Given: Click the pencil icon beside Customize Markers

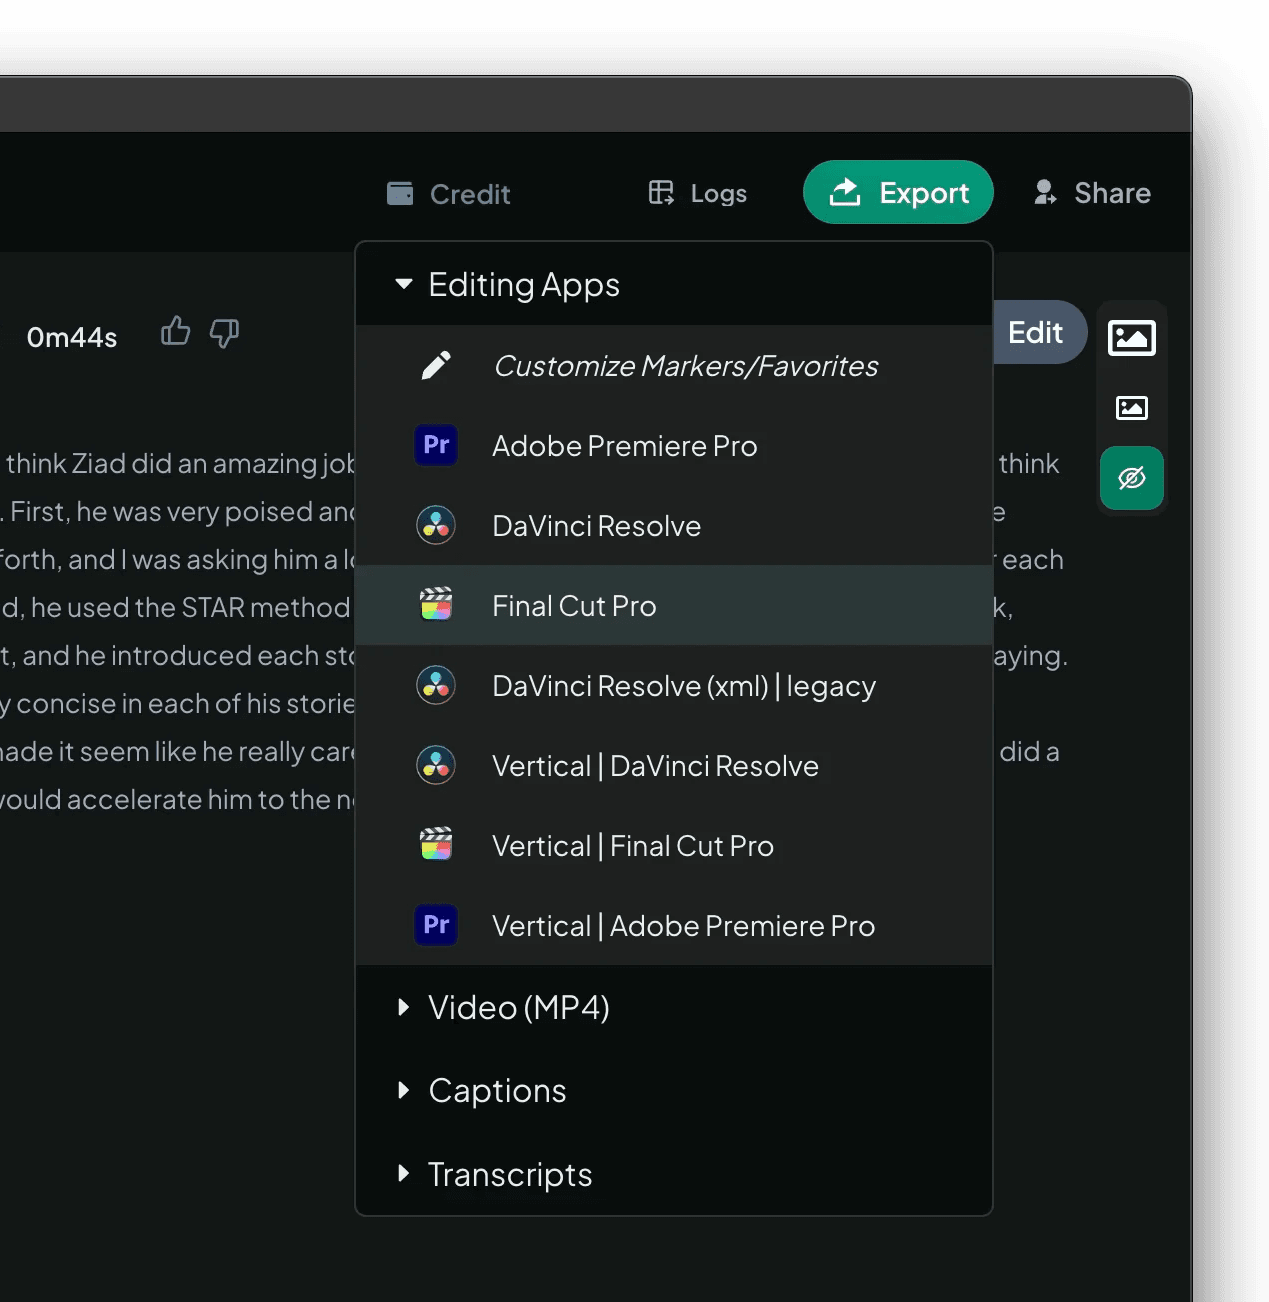Looking at the screenshot, I should click(x=436, y=366).
